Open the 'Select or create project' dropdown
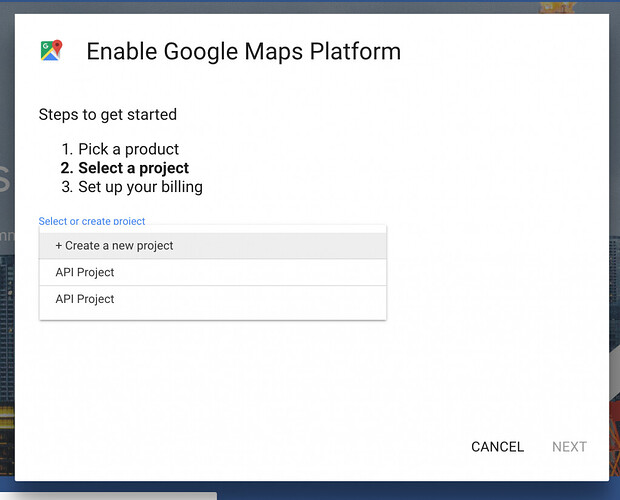 pyautogui.click(x=92, y=221)
